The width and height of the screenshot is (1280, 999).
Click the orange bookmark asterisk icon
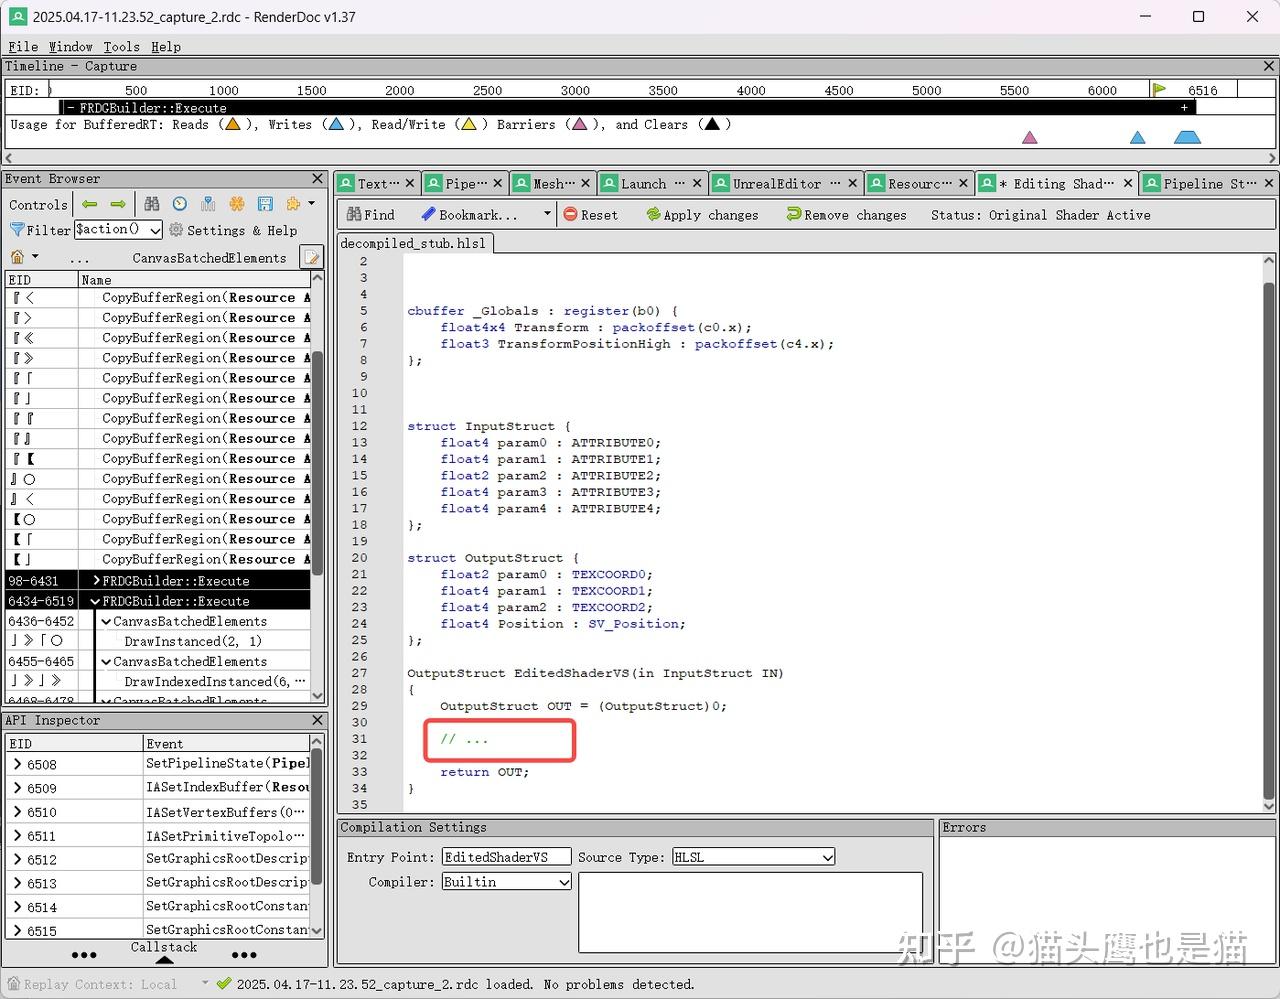237,204
